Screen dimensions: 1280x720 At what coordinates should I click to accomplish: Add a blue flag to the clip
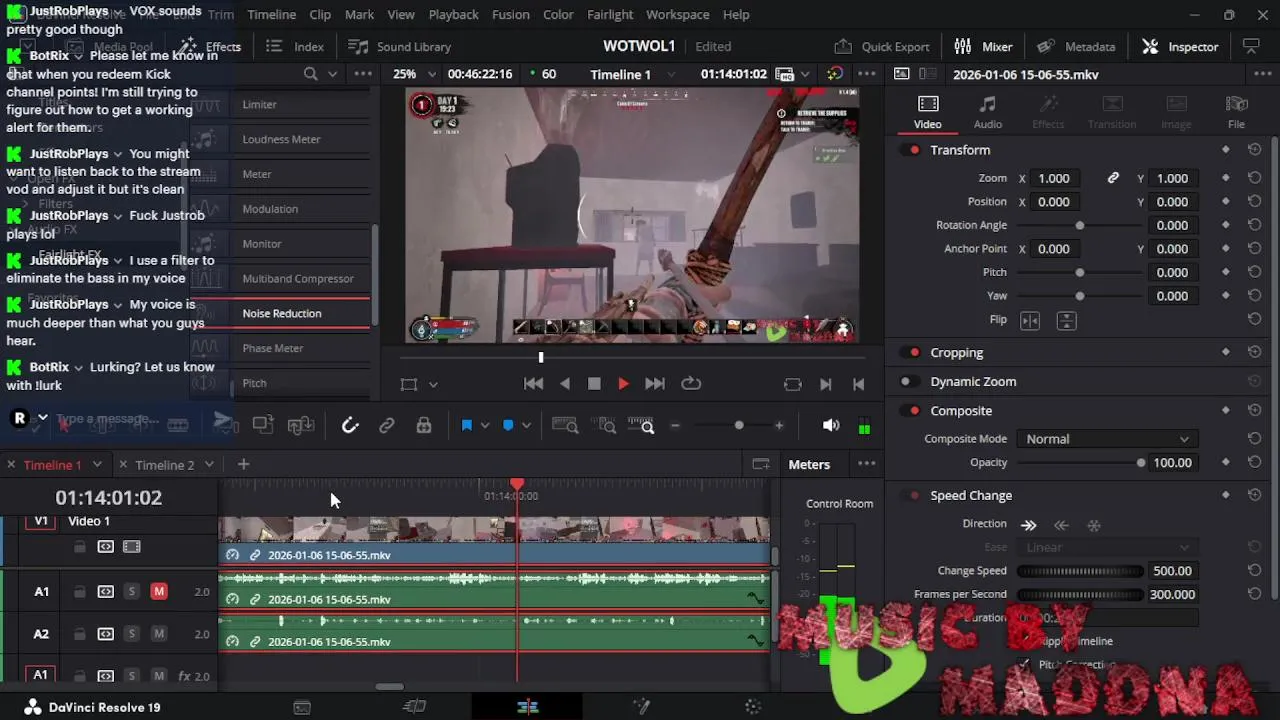(466, 425)
